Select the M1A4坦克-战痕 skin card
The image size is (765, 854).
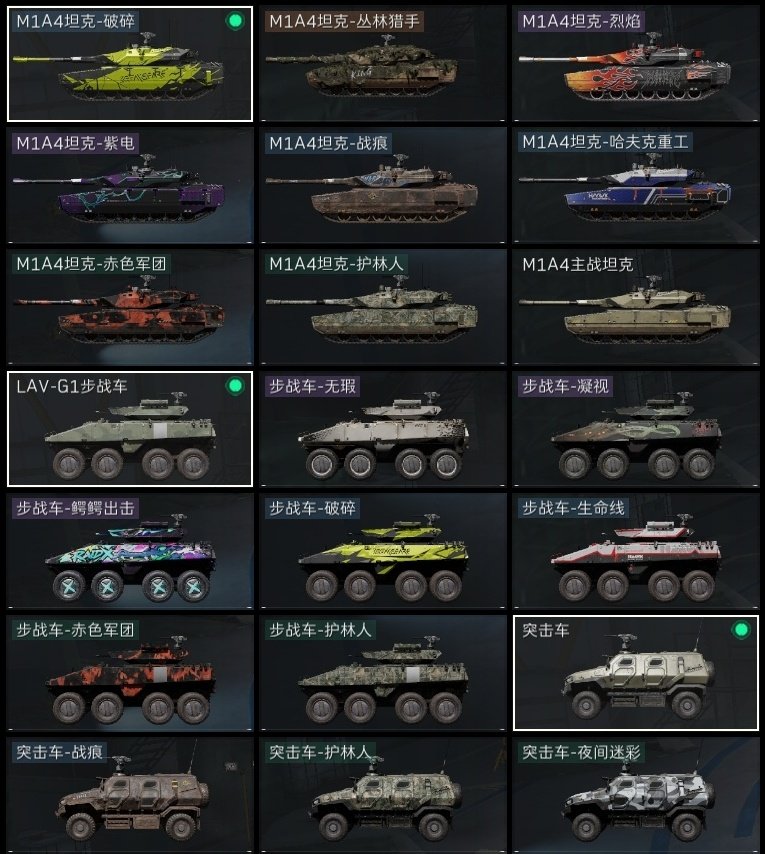(383, 185)
